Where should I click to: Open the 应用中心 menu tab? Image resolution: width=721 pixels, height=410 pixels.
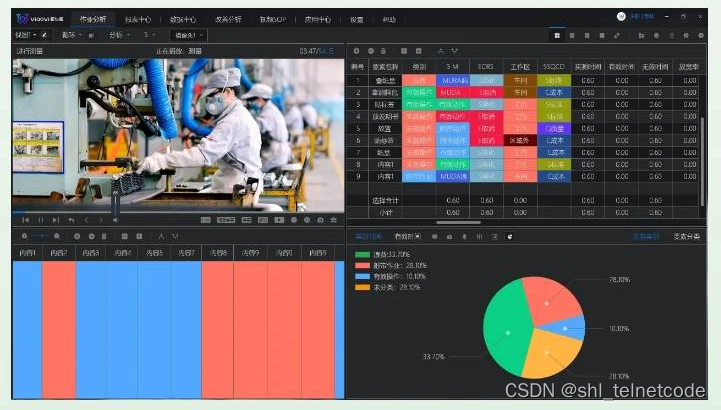(x=318, y=20)
